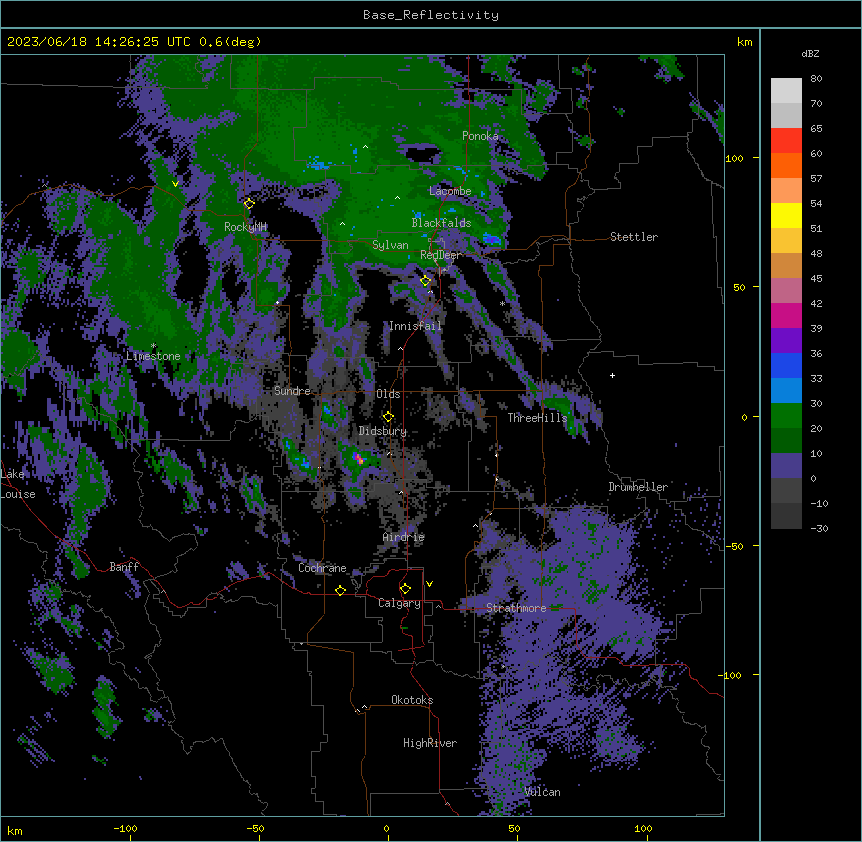Click the Drumheller city label
Image resolution: width=862 pixels, height=842 pixels.
point(638,487)
